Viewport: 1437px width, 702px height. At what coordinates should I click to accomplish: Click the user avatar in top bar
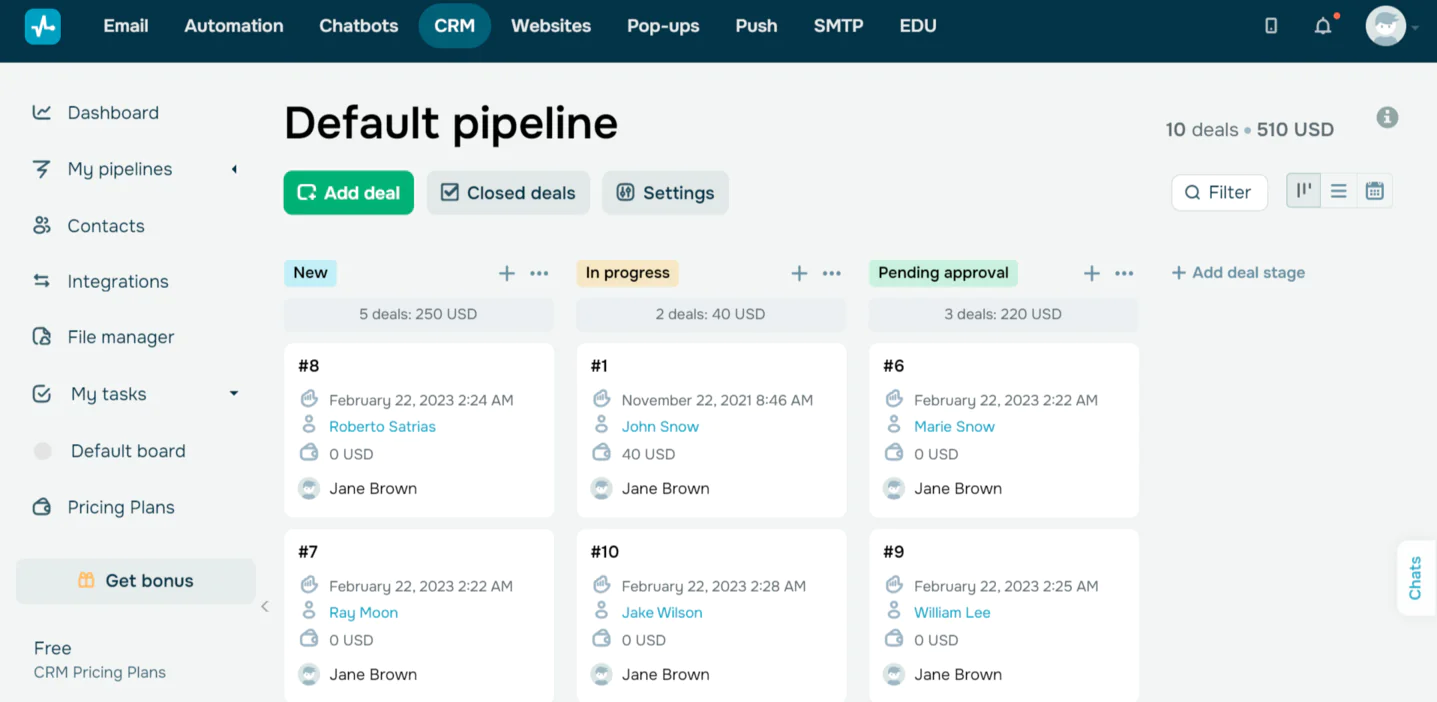[x=1386, y=26]
